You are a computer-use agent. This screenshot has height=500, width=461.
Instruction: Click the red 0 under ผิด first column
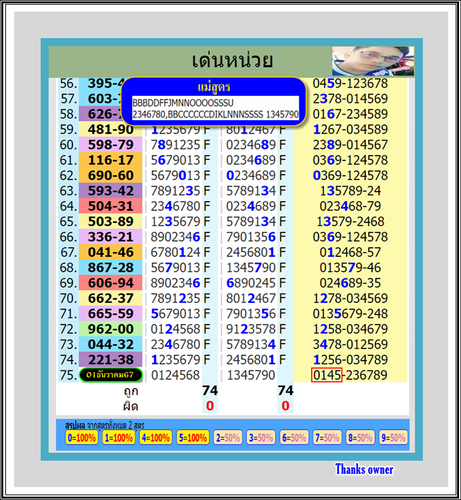(210, 406)
